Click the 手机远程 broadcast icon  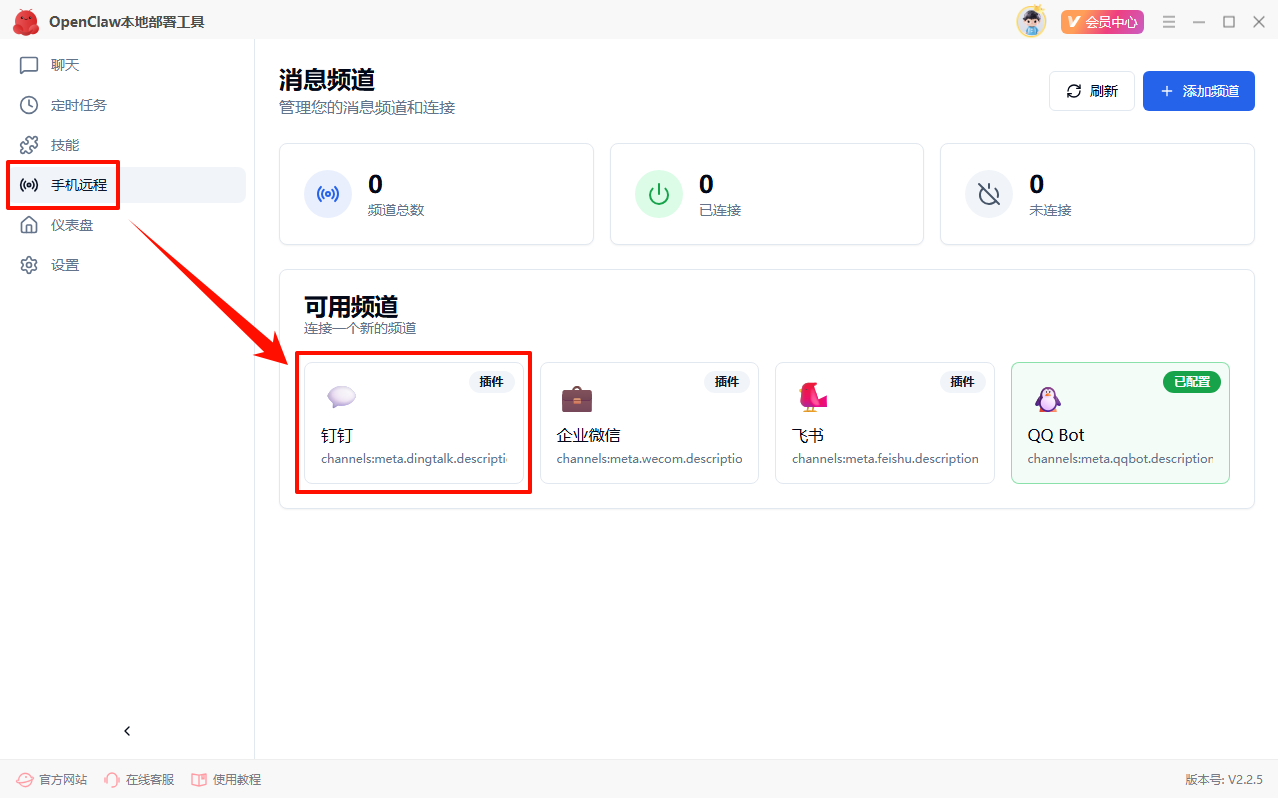pos(29,185)
